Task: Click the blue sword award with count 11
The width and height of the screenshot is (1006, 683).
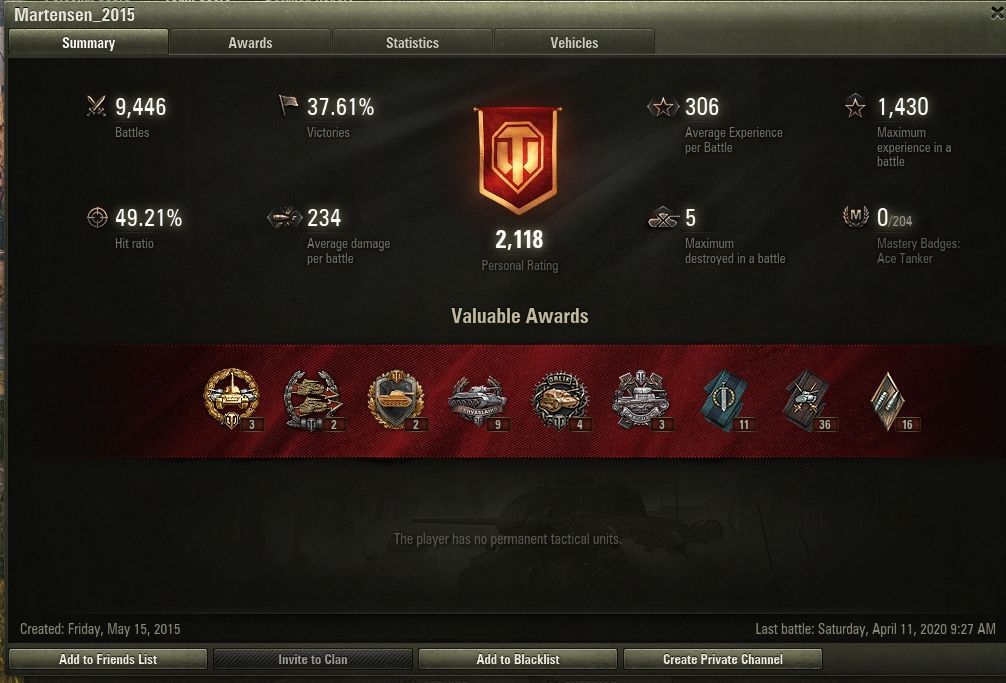Action: coord(726,399)
